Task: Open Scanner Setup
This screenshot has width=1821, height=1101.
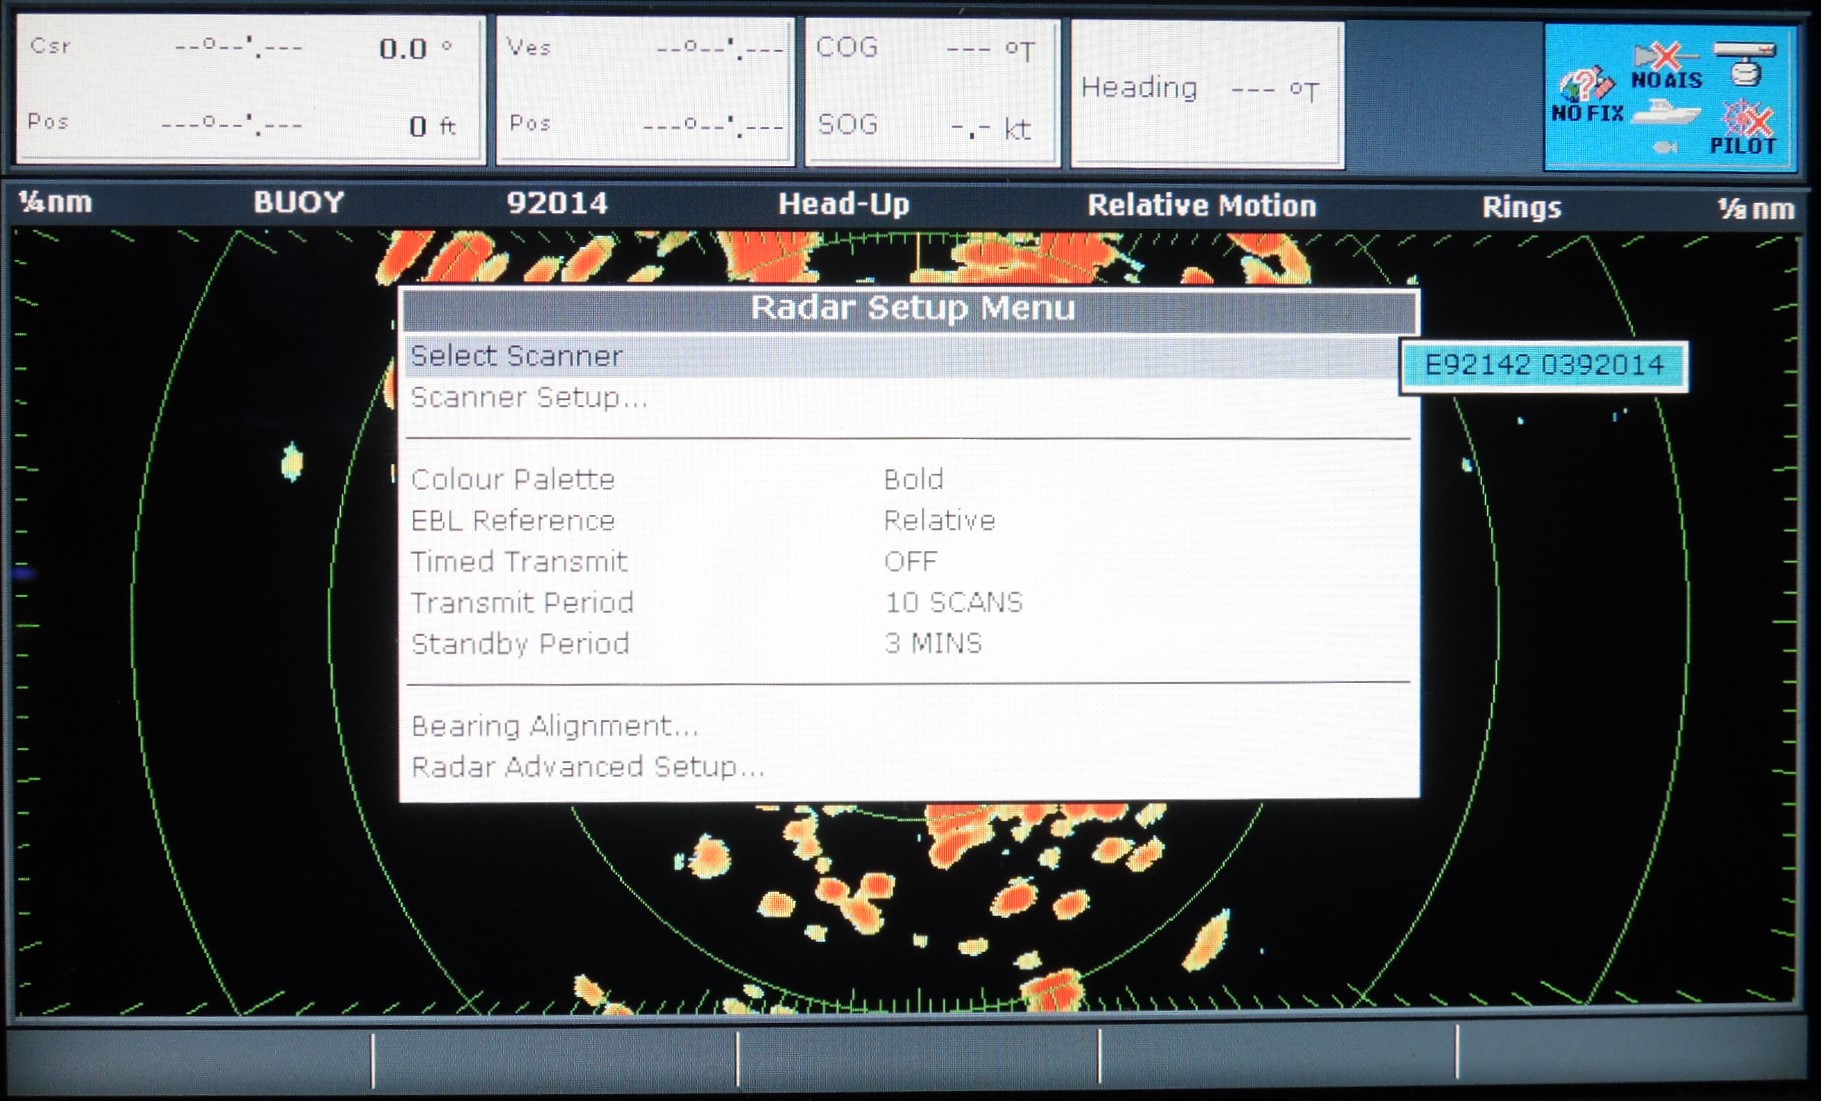Action: 529,397
